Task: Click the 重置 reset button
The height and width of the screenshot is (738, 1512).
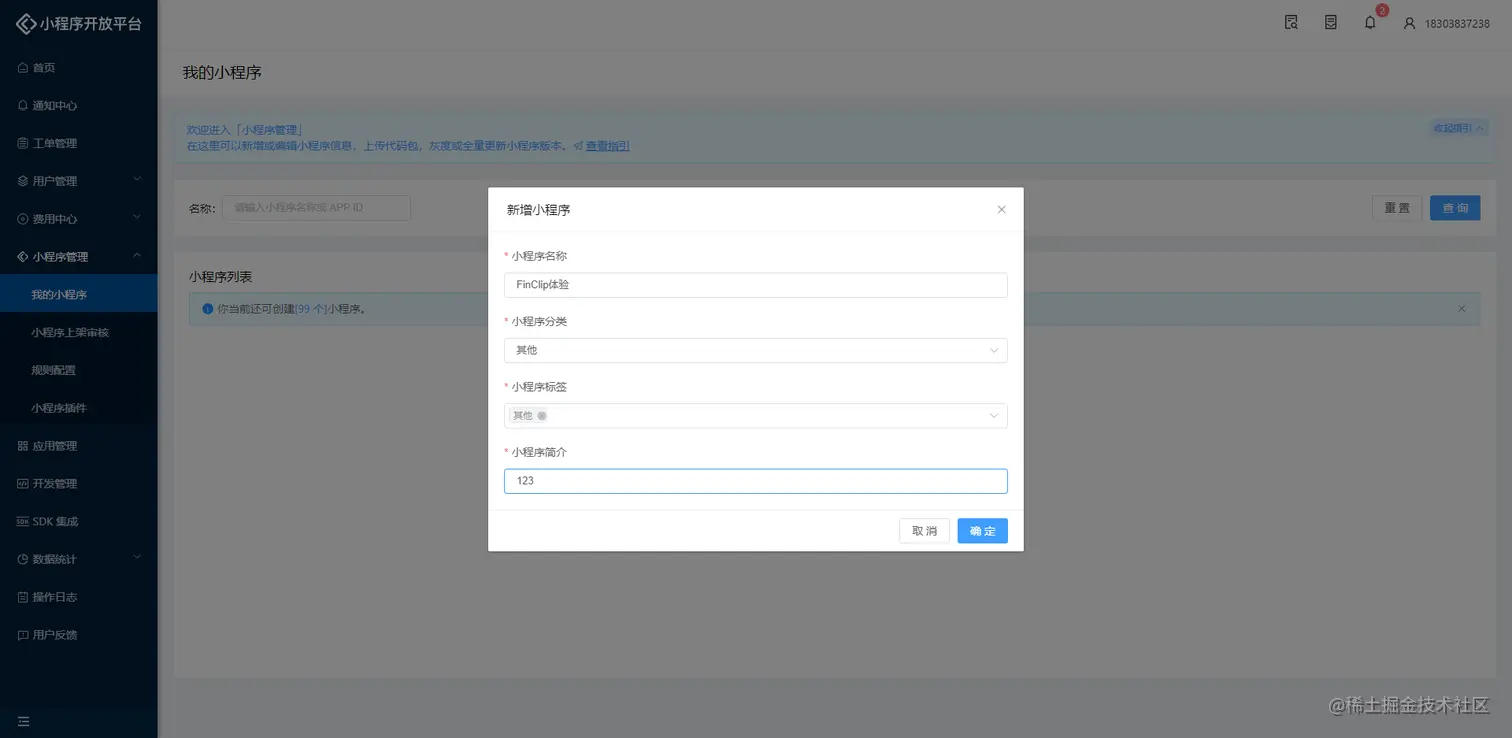Action: [1397, 208]
